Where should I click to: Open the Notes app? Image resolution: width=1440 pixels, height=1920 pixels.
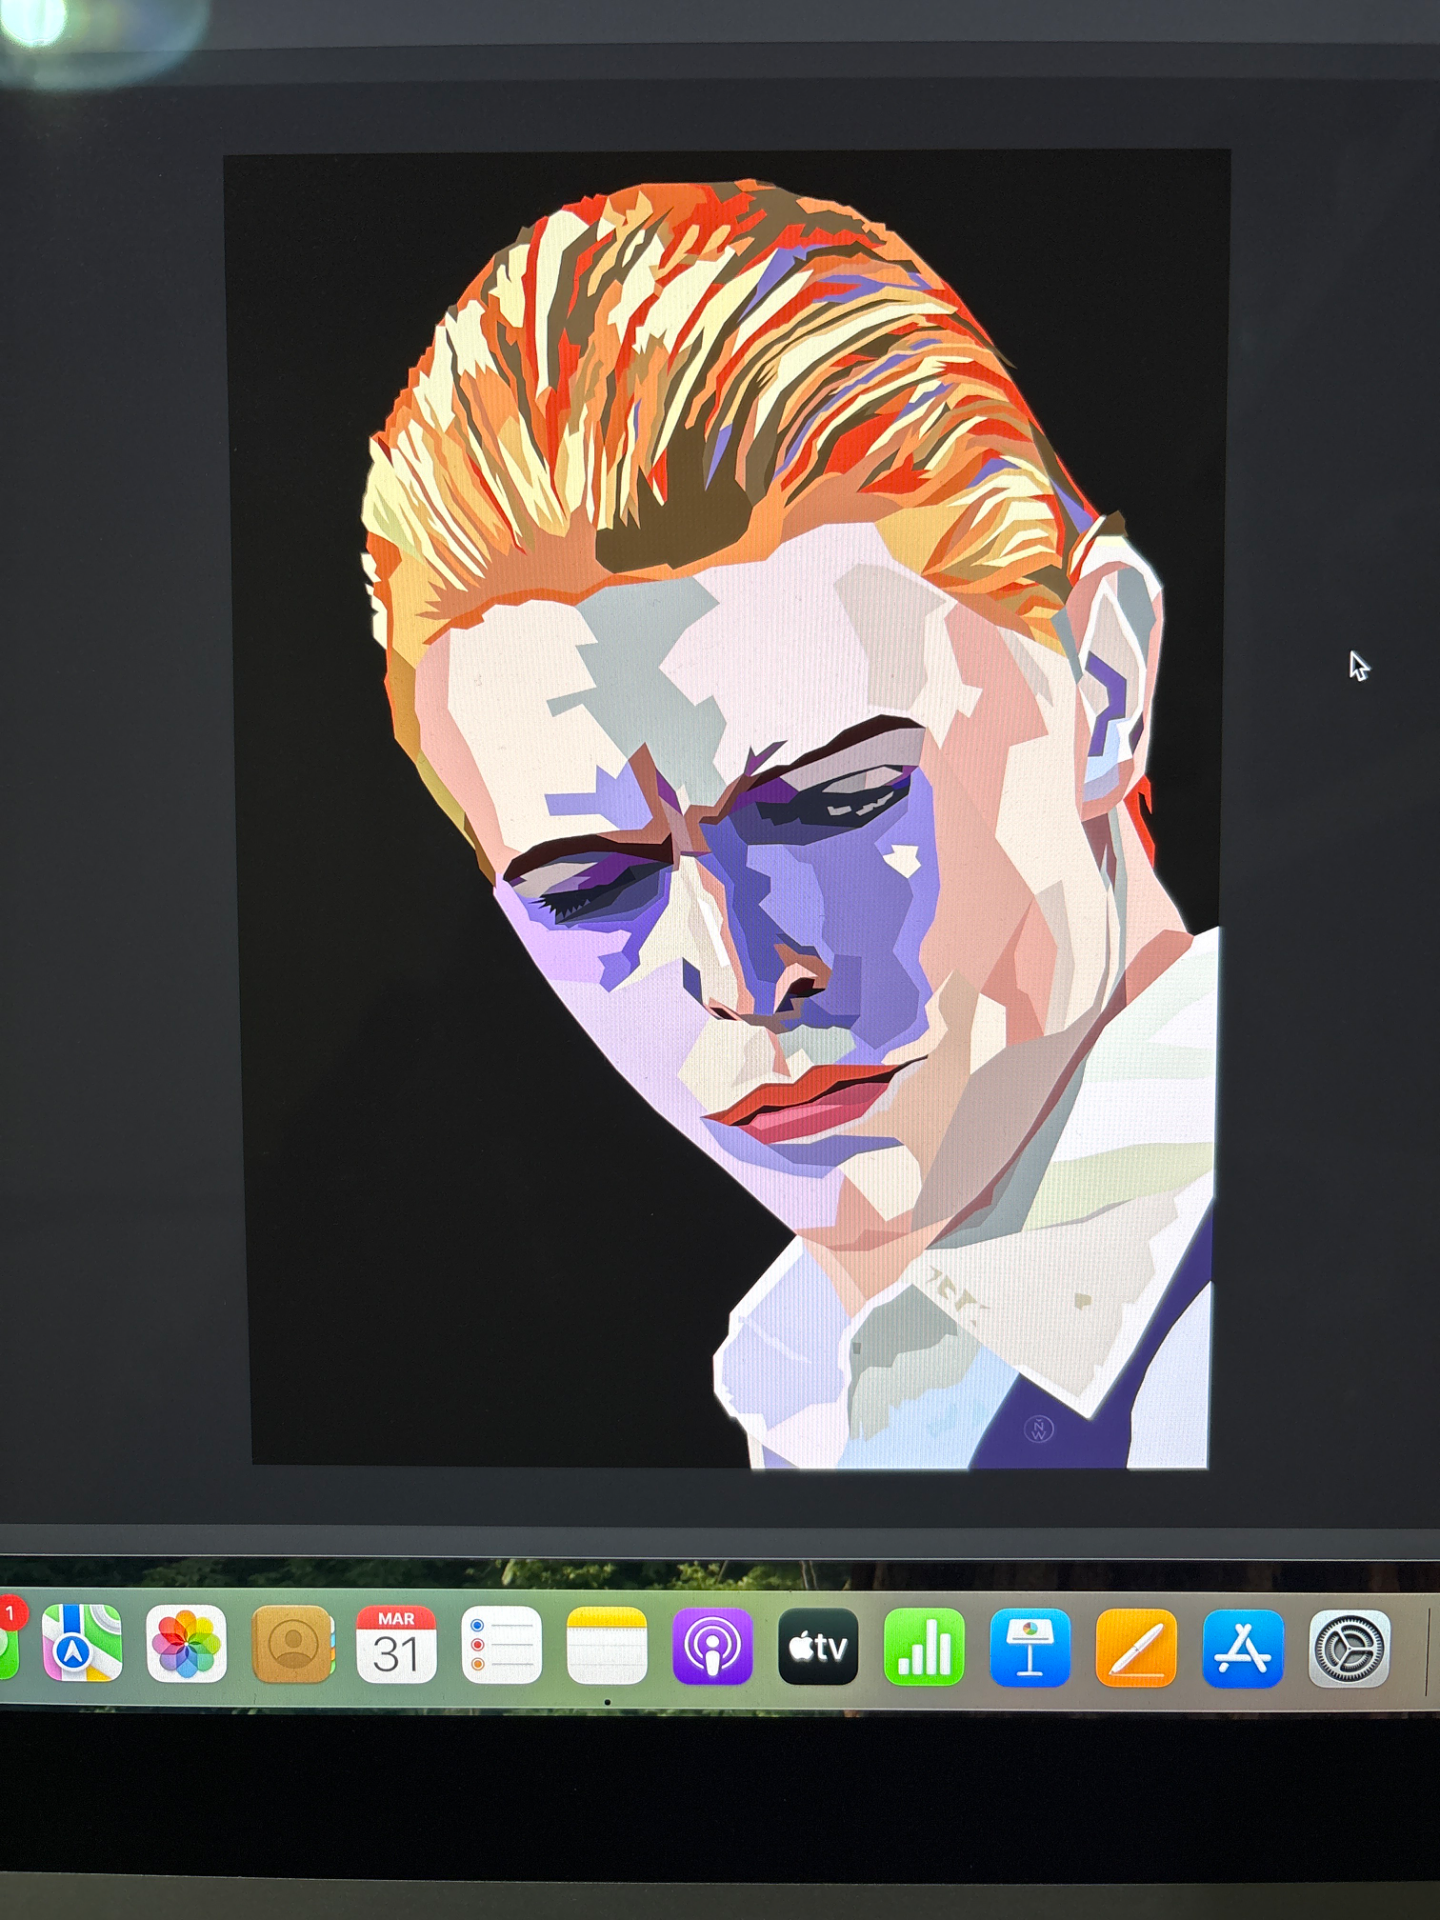click(607, 1646)
